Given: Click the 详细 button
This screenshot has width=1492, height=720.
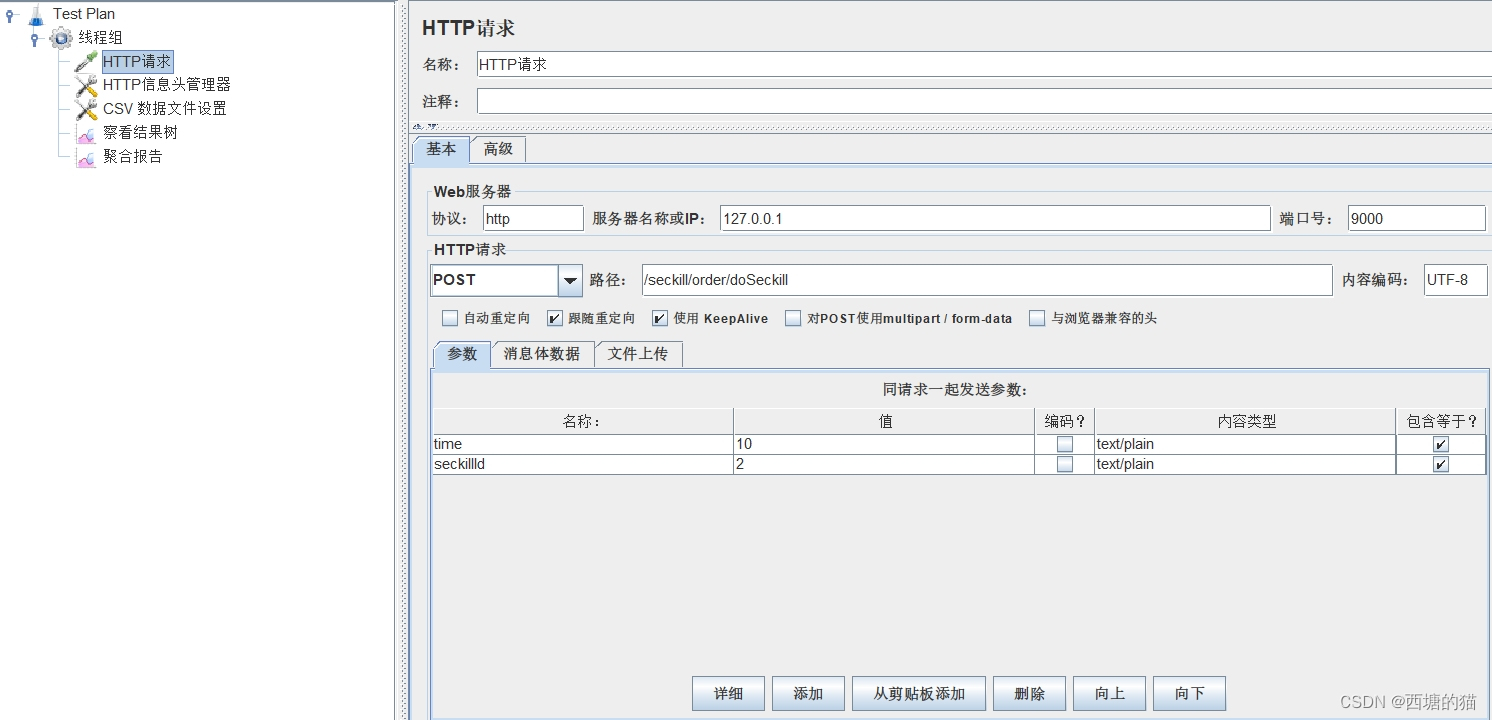Looking at the screenshot, I should pyautogui.click(x=728, y=694).
